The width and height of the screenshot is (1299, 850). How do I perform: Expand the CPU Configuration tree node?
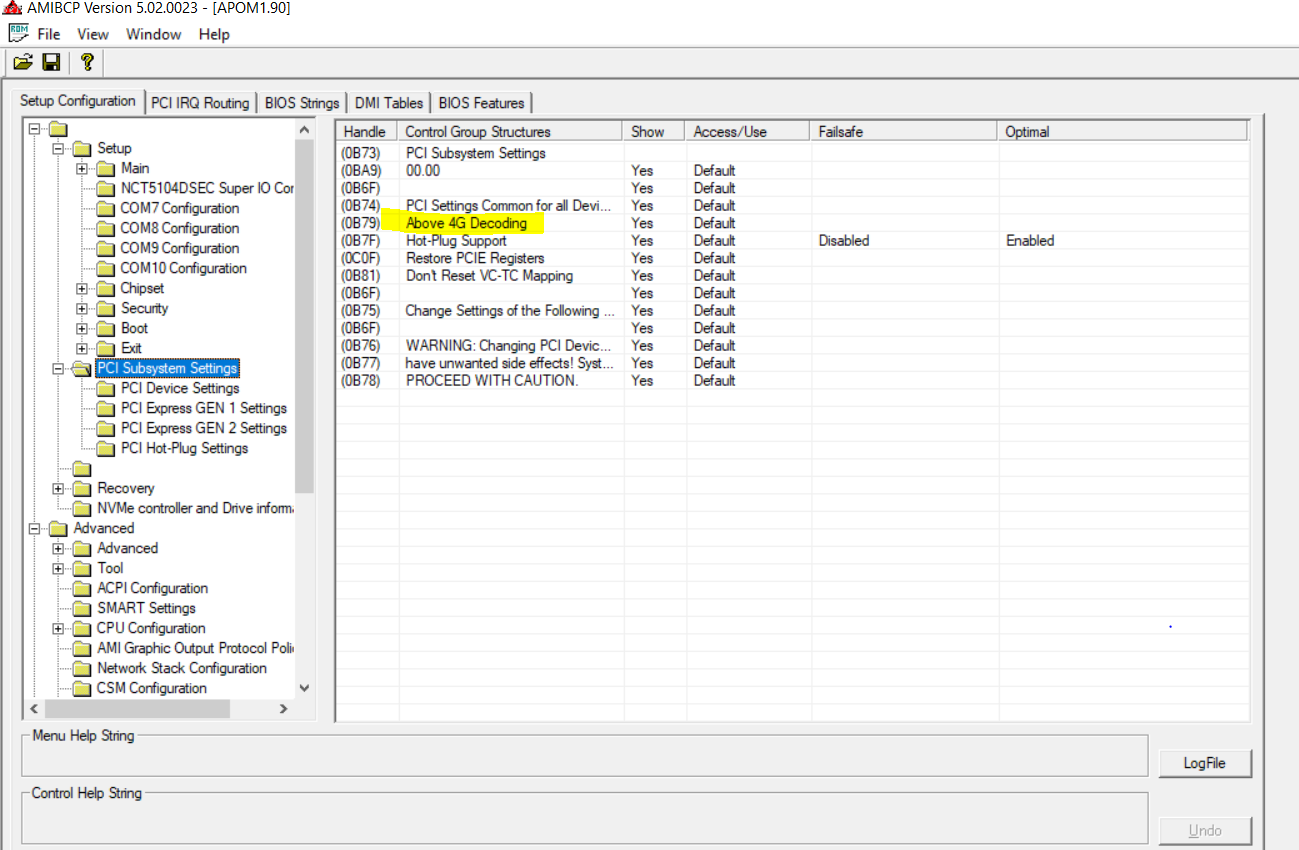click(x=58, y=628)
